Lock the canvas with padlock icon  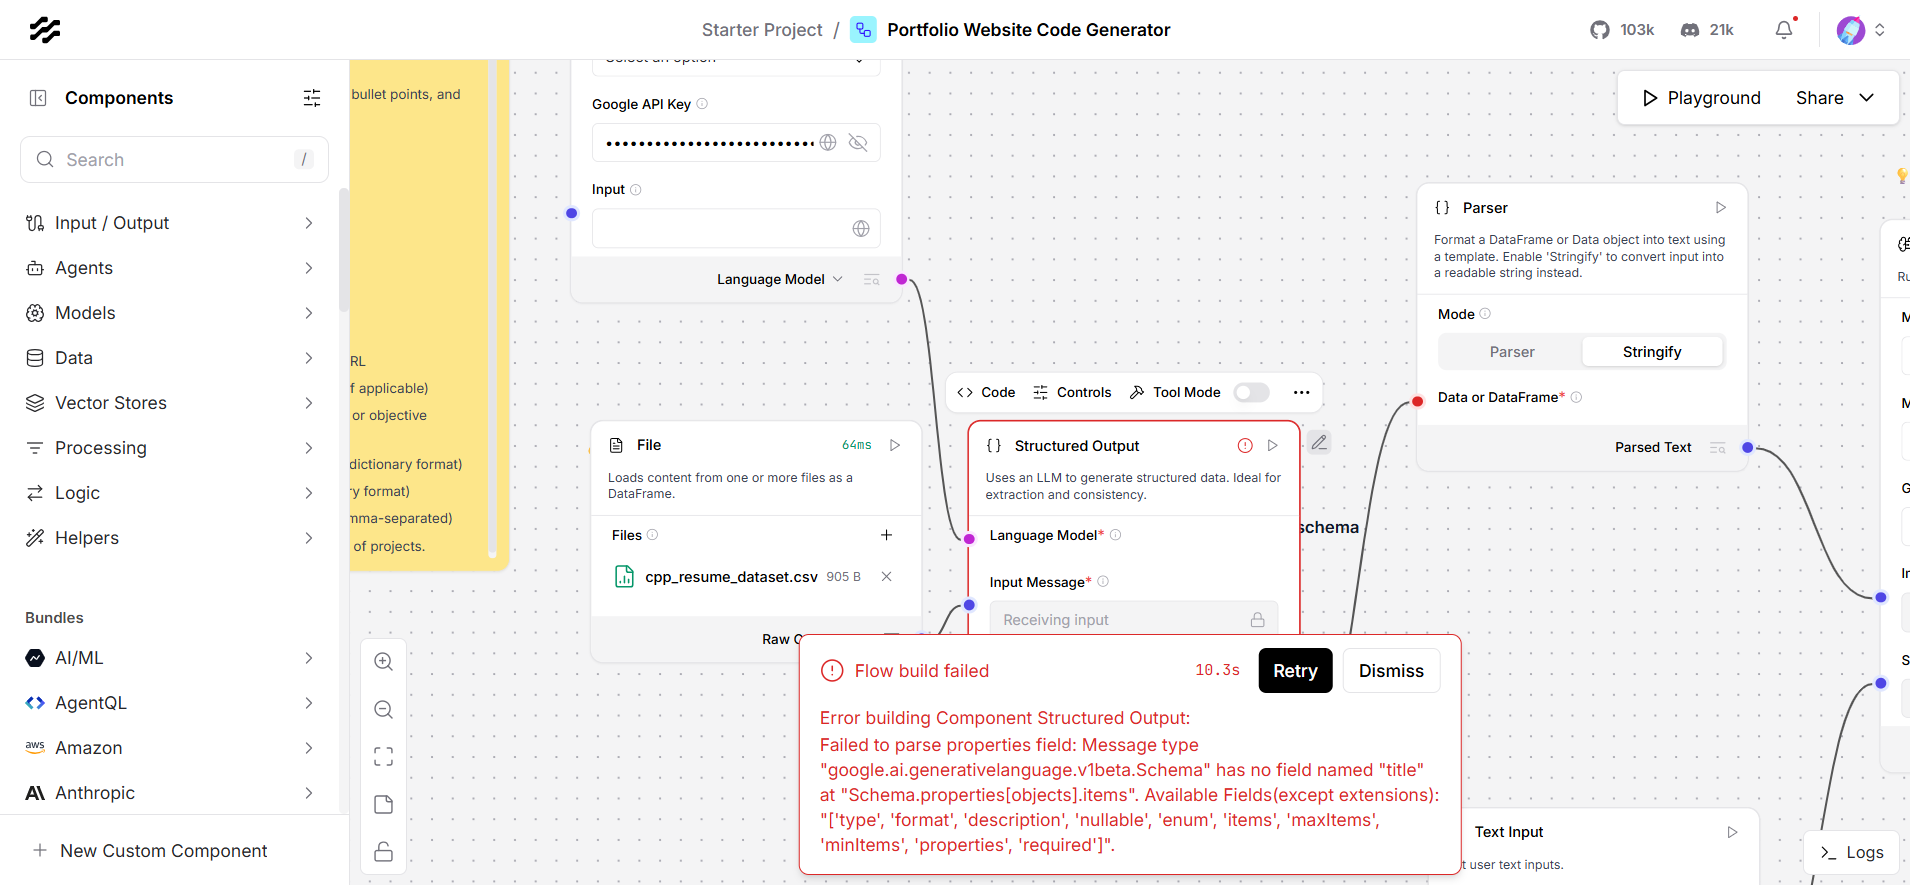click(x=384, y=852)
